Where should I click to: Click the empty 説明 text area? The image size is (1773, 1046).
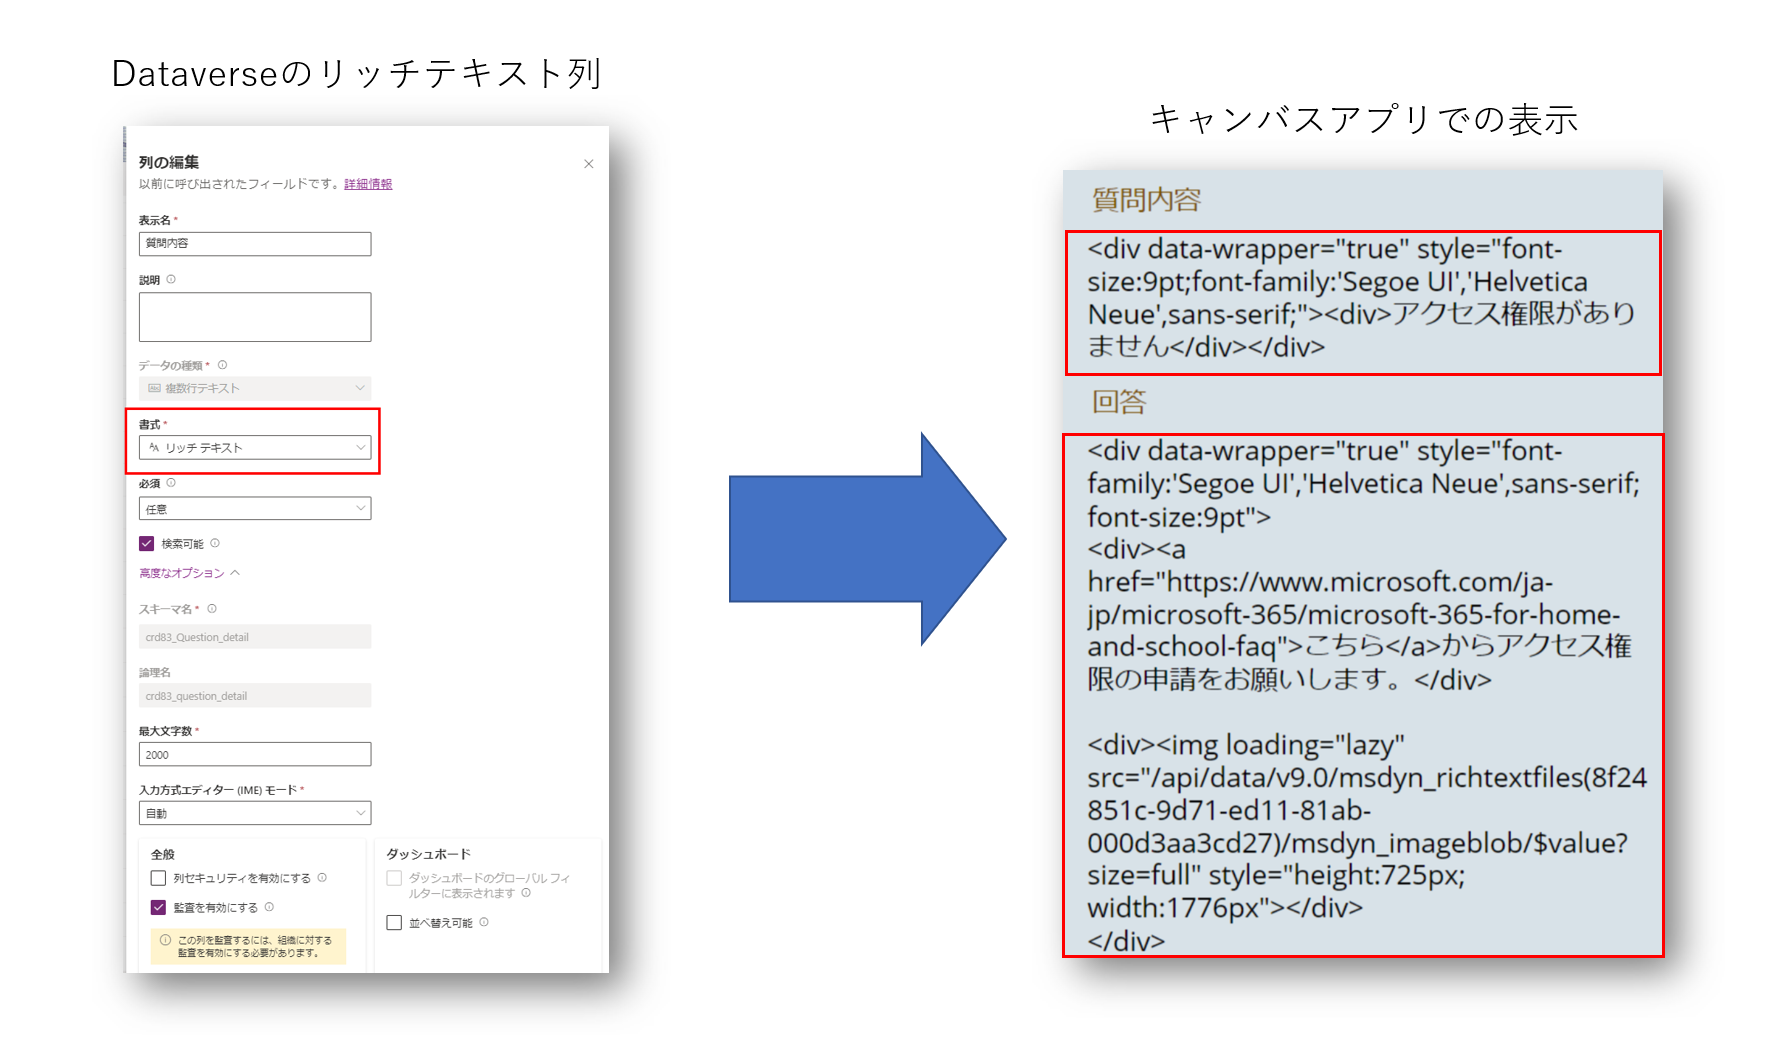[x=255, y=317]
